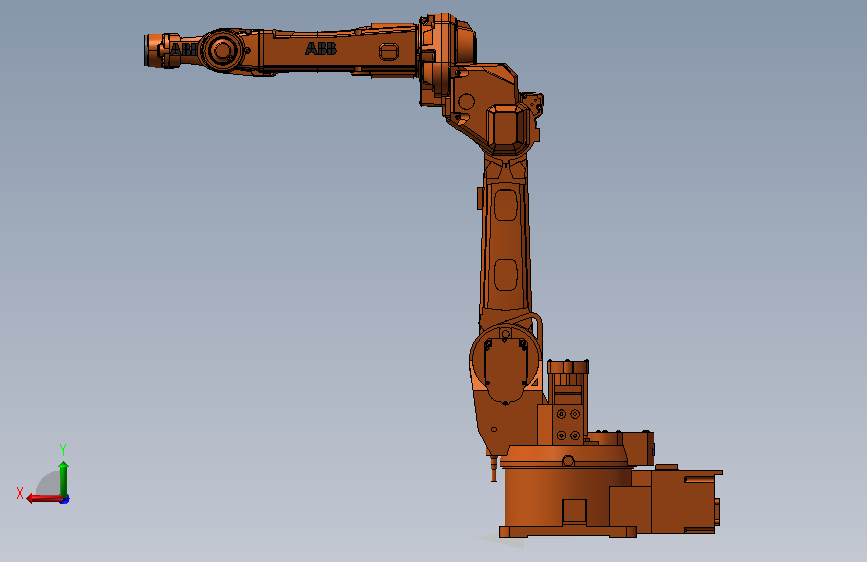The width and height of the screenshot is (867, 562).
Task: Click the red X axis arrow of triad
Action: click(44, 499)
